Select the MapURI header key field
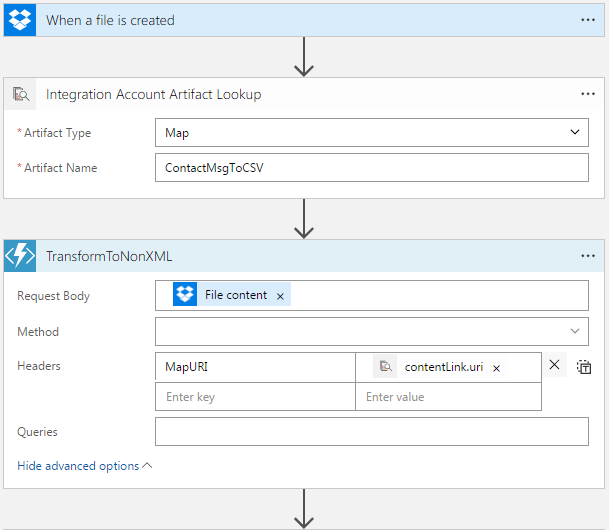Image resolution: width=609 pixels, height=530 pixels. coord(255,367)
